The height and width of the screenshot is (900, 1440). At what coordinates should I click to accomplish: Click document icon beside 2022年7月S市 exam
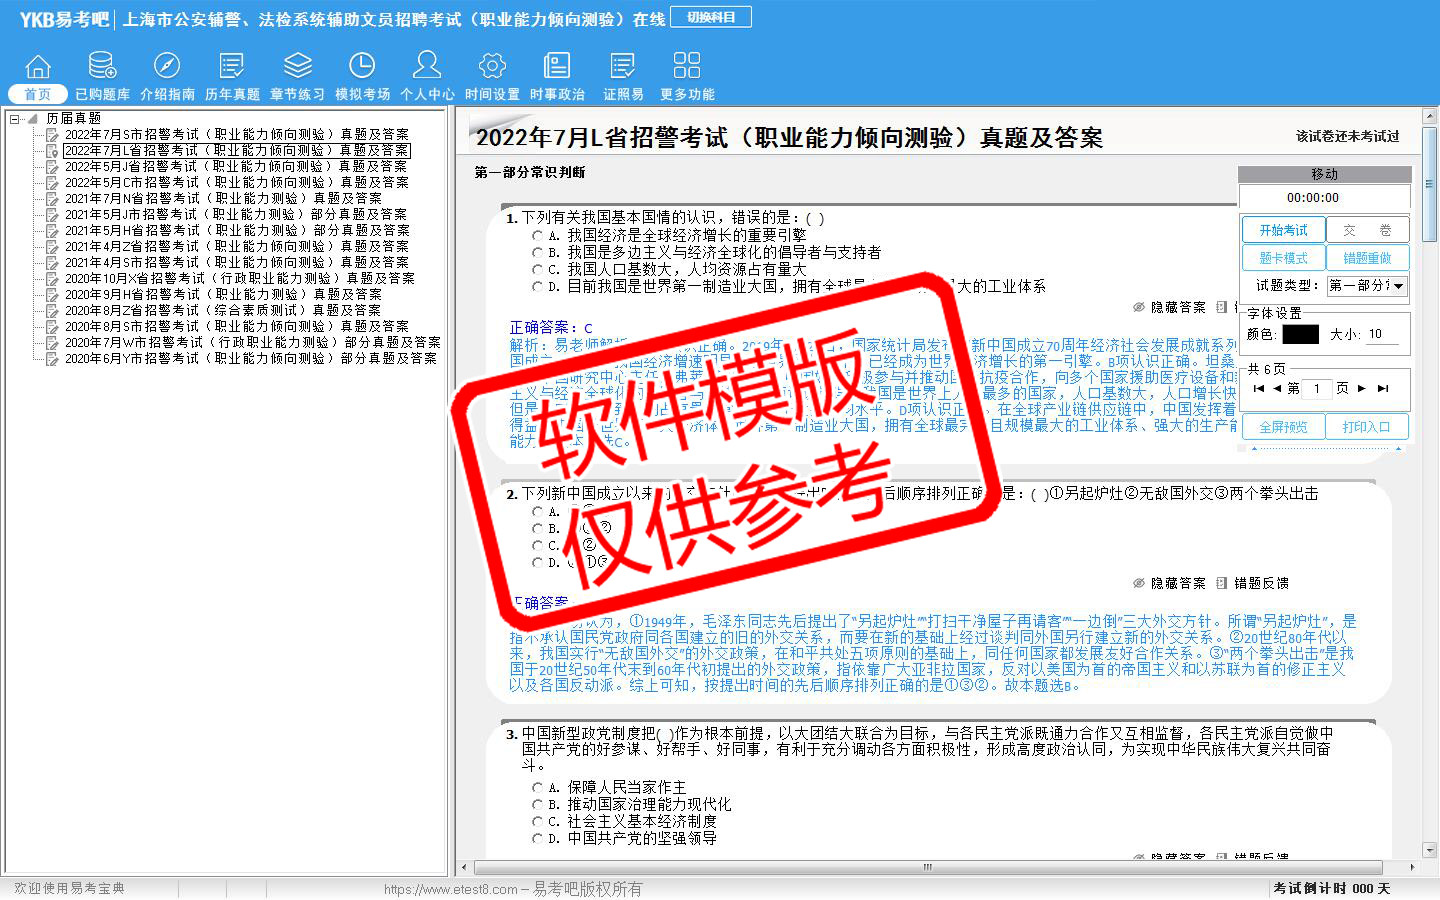tap(52, 134)
